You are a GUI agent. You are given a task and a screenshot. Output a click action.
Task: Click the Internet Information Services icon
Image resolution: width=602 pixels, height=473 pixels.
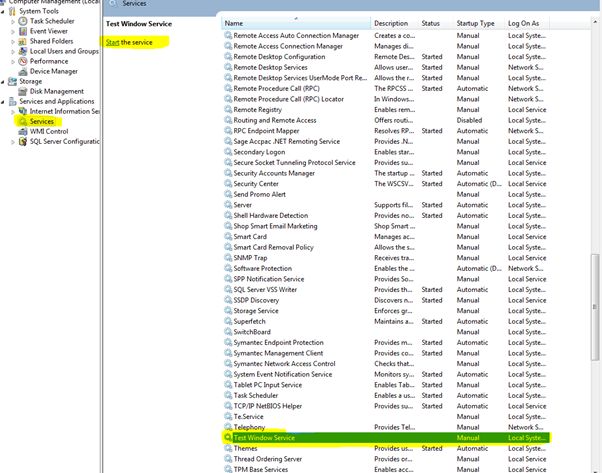coord(23,111)
